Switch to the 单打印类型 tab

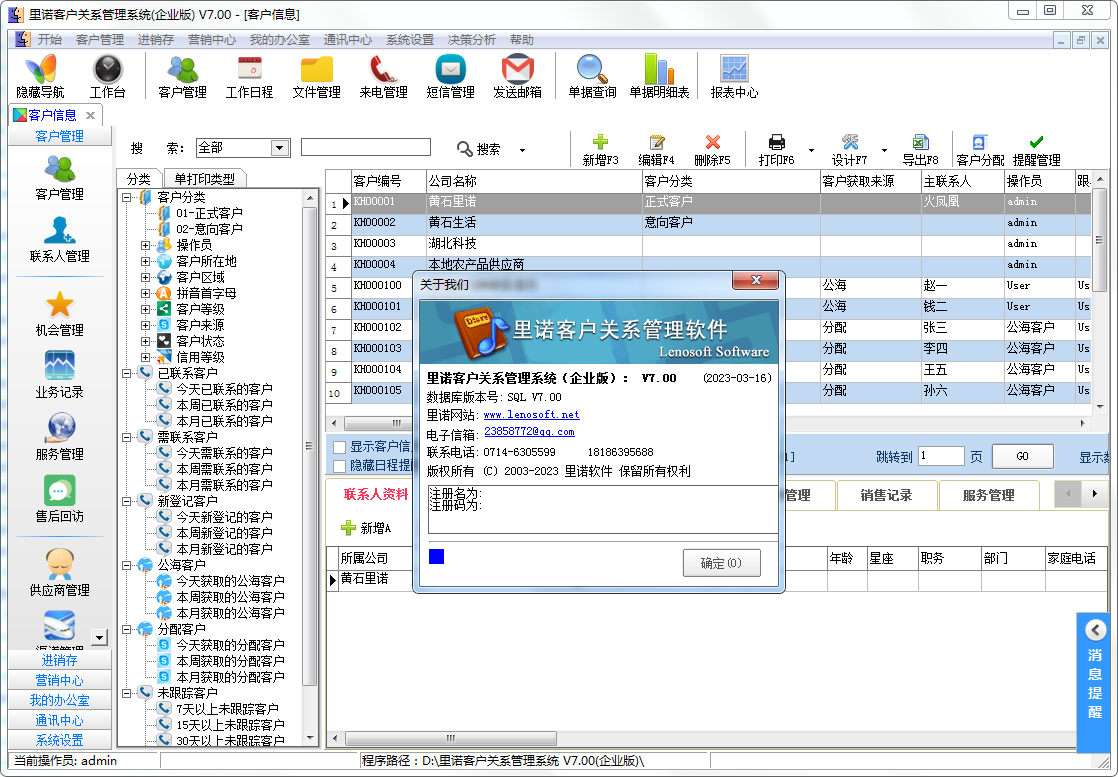(205, 178)
